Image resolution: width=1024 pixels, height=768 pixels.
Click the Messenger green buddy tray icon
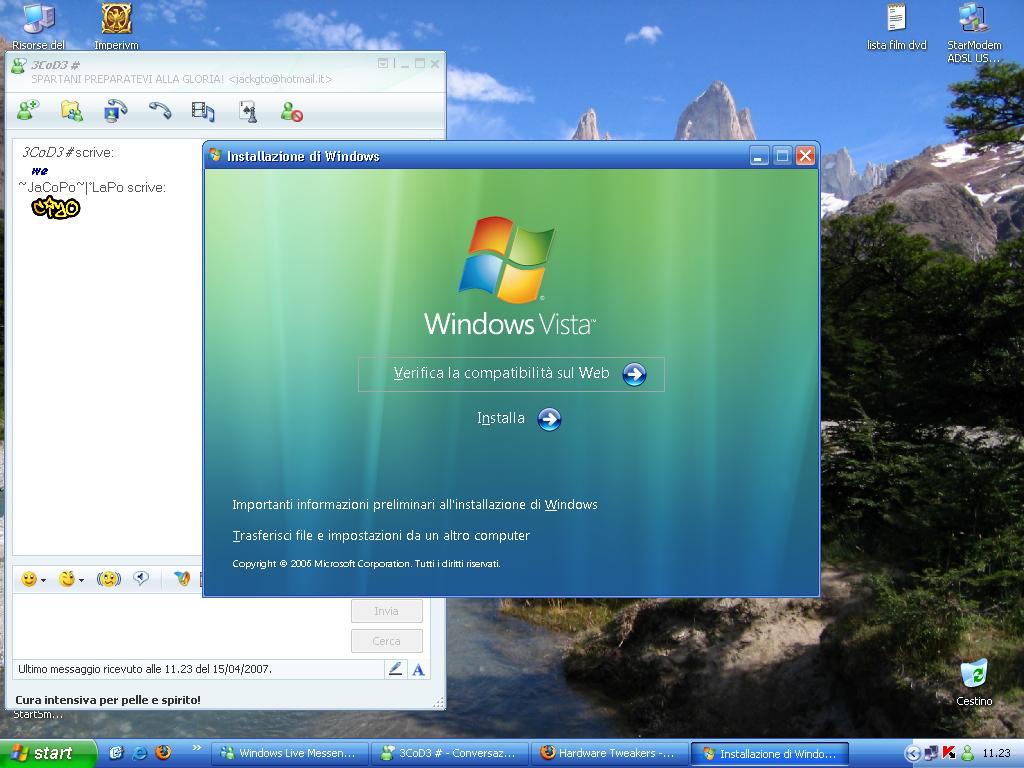(x=968, y=754)
